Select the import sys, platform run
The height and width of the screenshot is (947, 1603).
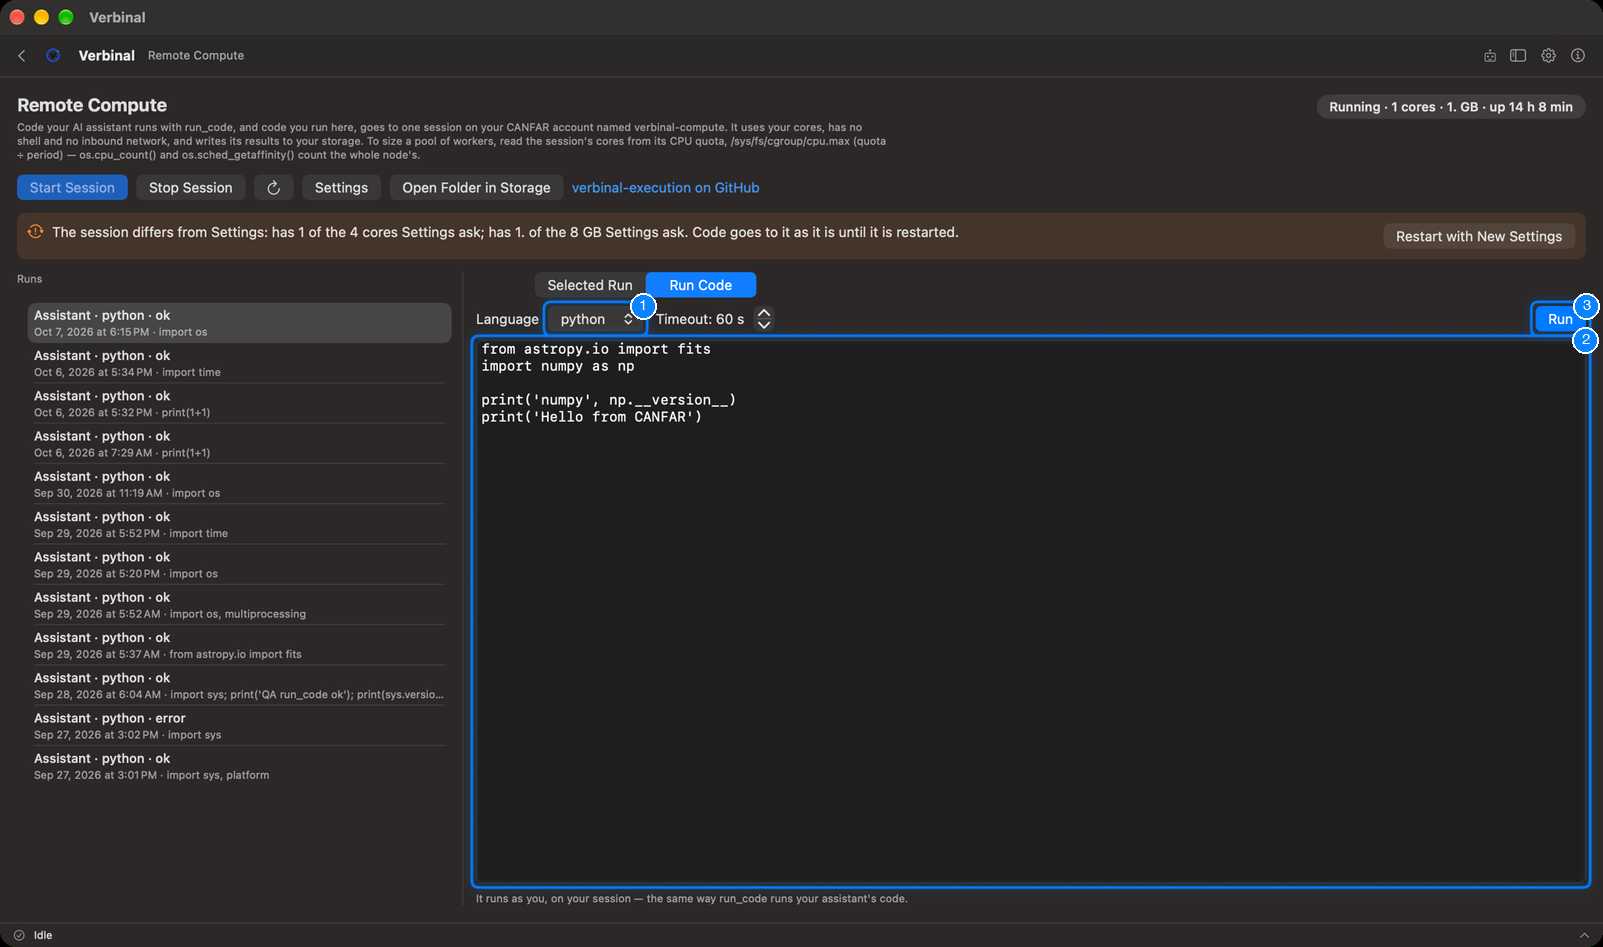click(239, 766)
